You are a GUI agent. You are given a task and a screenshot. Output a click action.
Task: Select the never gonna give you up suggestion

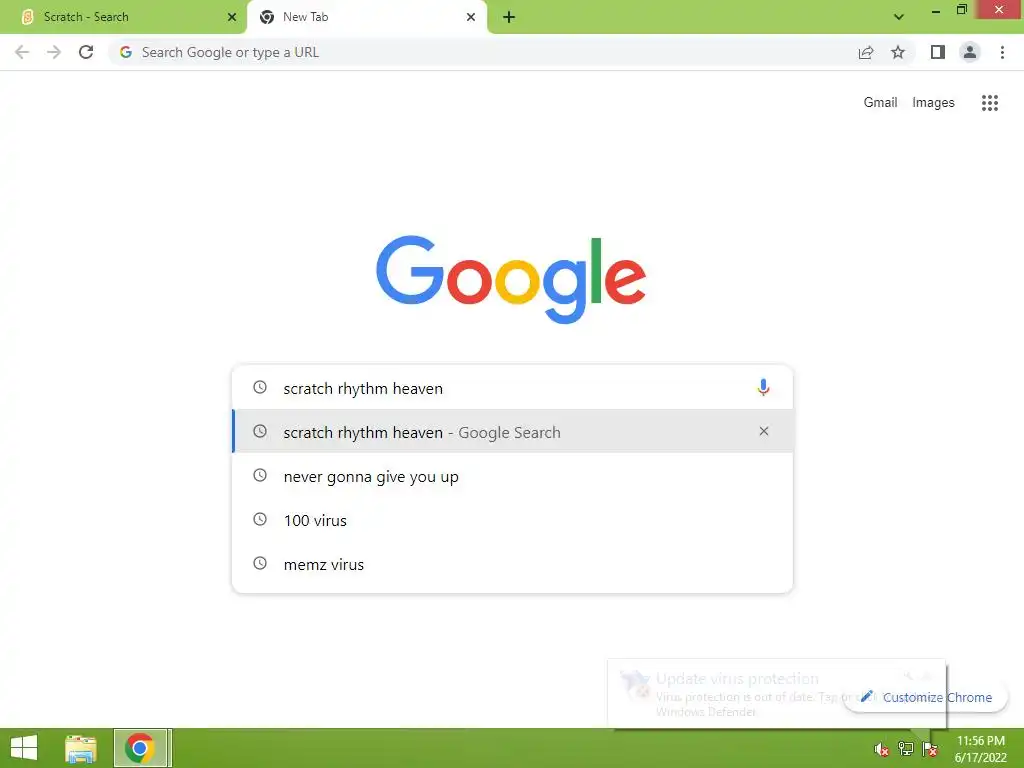[512, 476]
